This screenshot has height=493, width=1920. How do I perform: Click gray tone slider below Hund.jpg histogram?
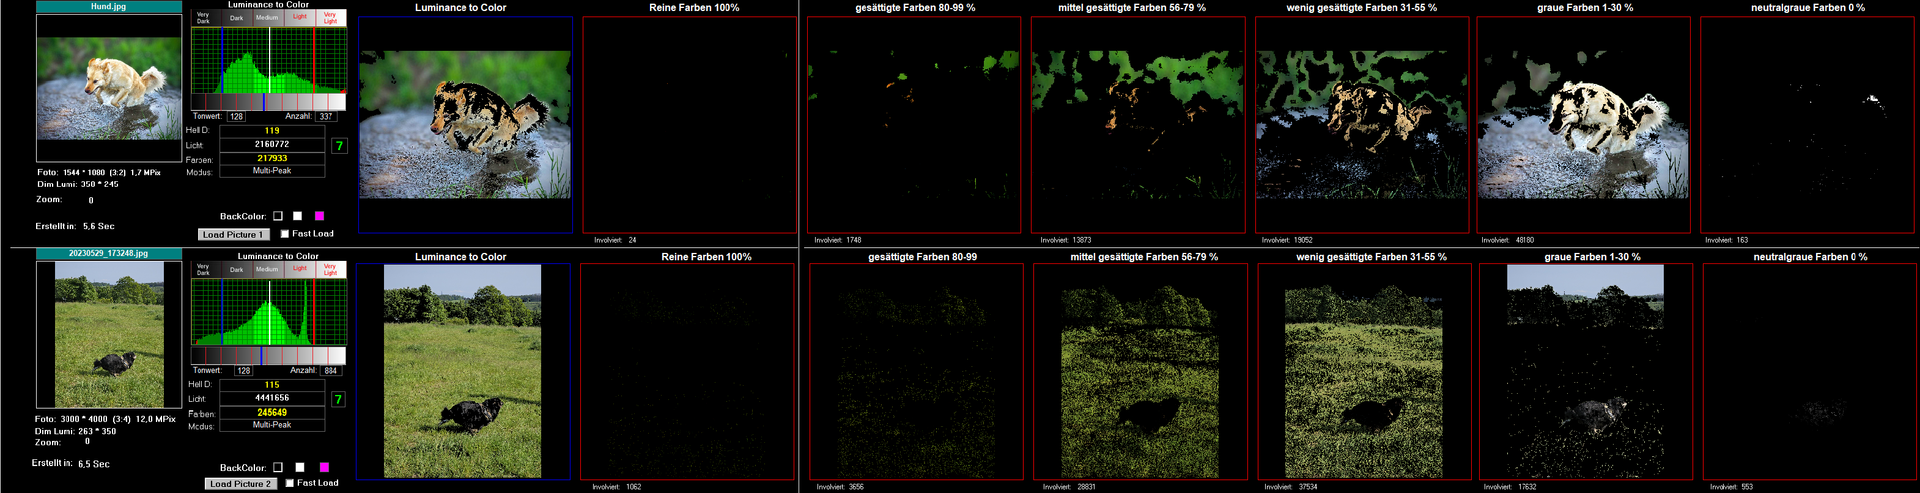click(268, 102)
